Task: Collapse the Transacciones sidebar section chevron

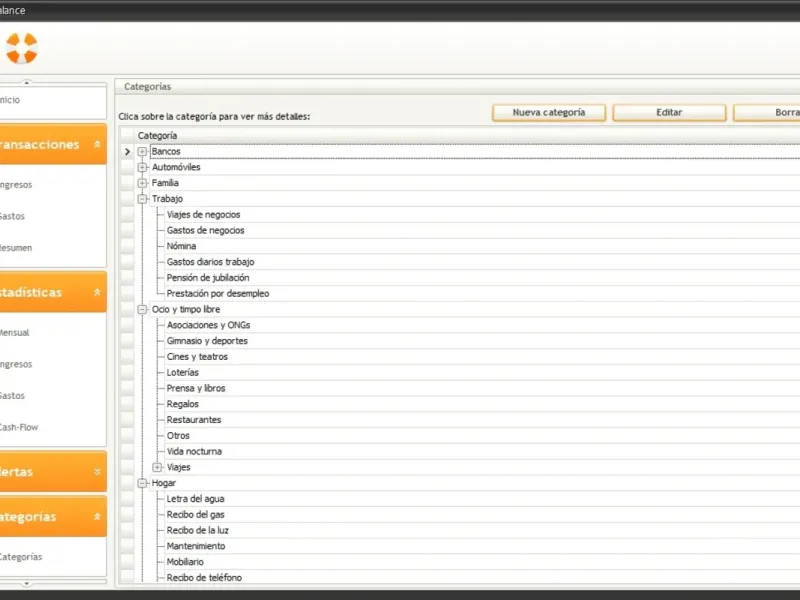Action: pos(97,144)
